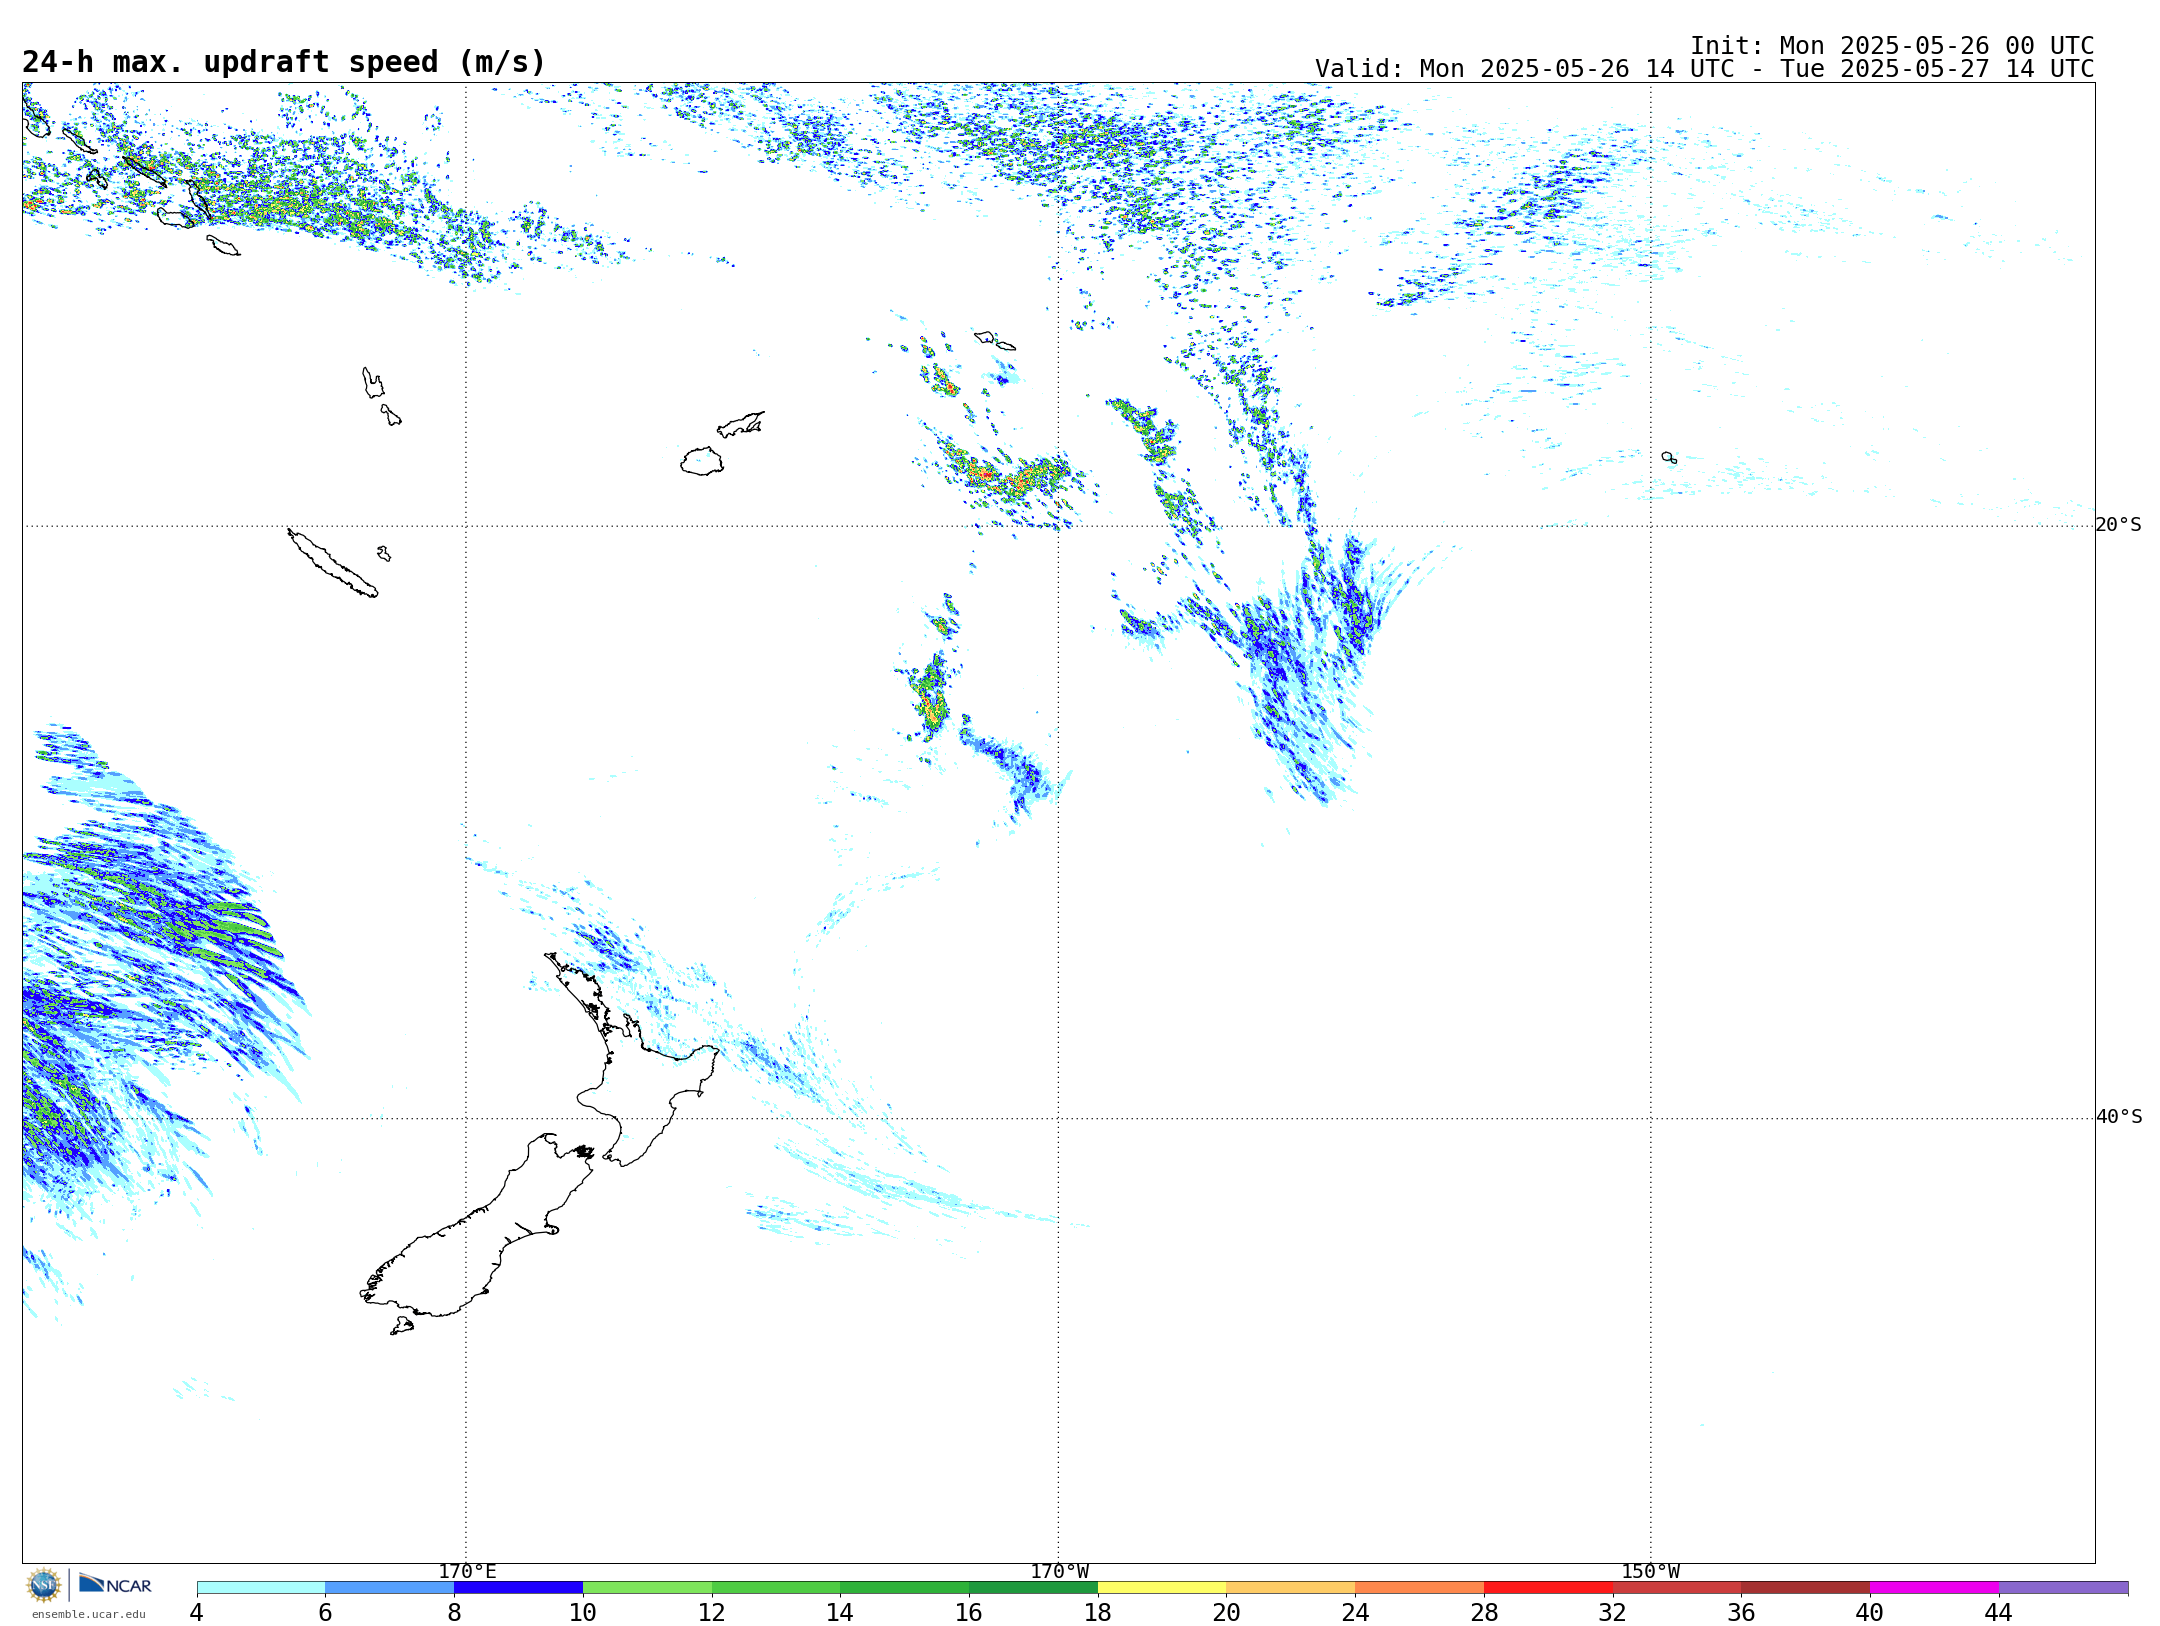Click the colorbar tick label 14
This screenshot has height=1626, width=2160.
(x=840, y=1612)
